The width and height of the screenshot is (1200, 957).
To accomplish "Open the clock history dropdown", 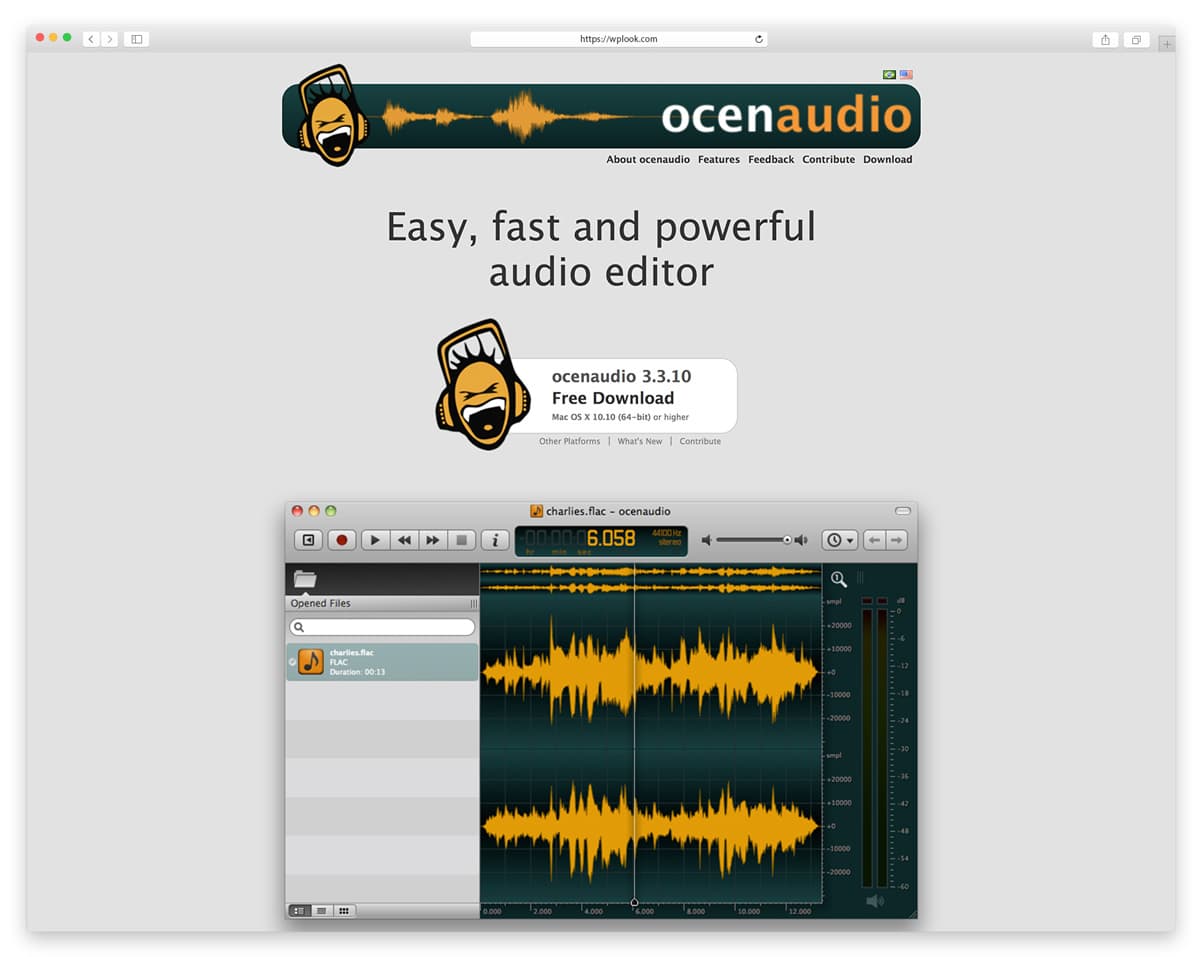I will [x=840, y=540].
